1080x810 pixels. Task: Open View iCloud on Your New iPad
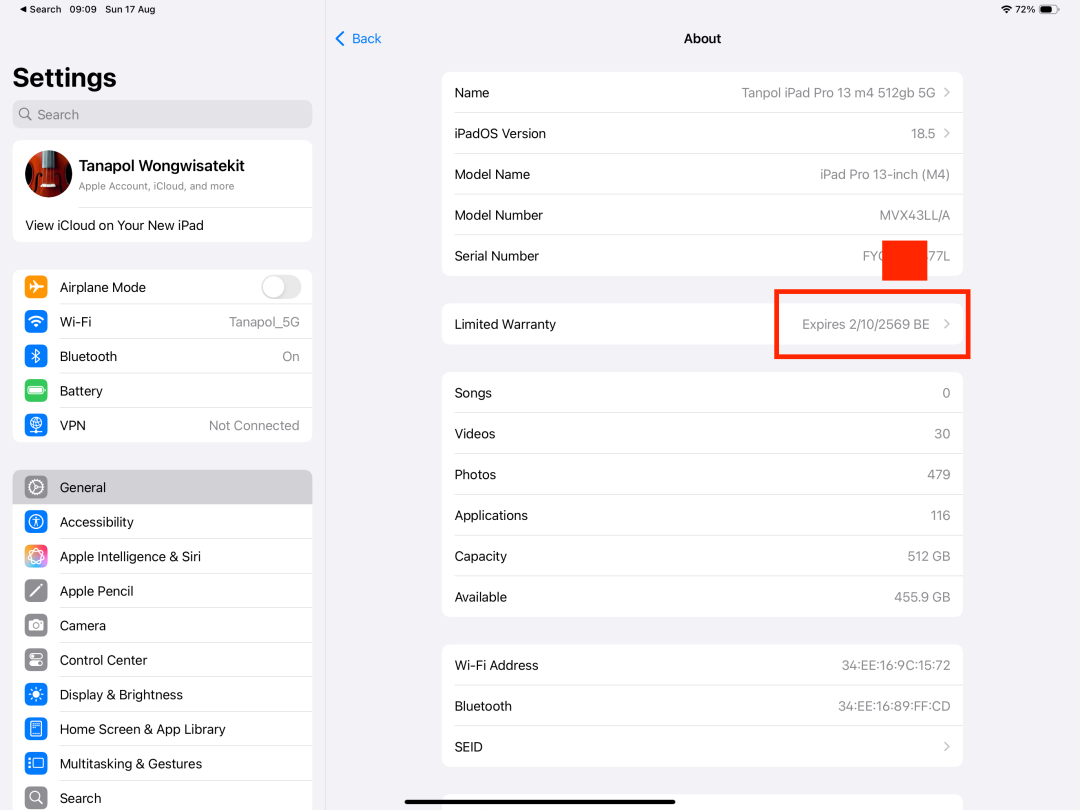[x=162, y=225]
